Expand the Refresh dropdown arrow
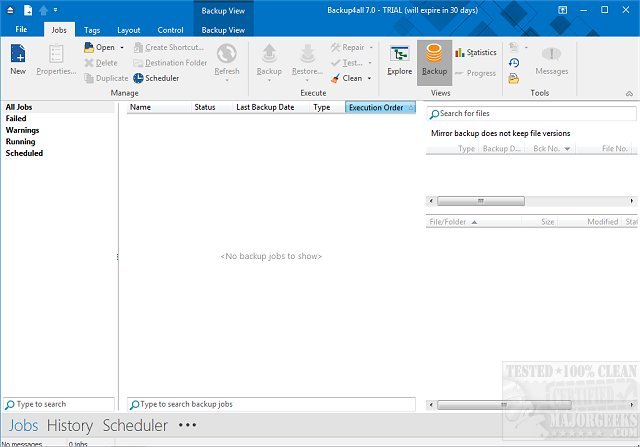The height and width of the screenshot is (447, 640). pos(227,80)
